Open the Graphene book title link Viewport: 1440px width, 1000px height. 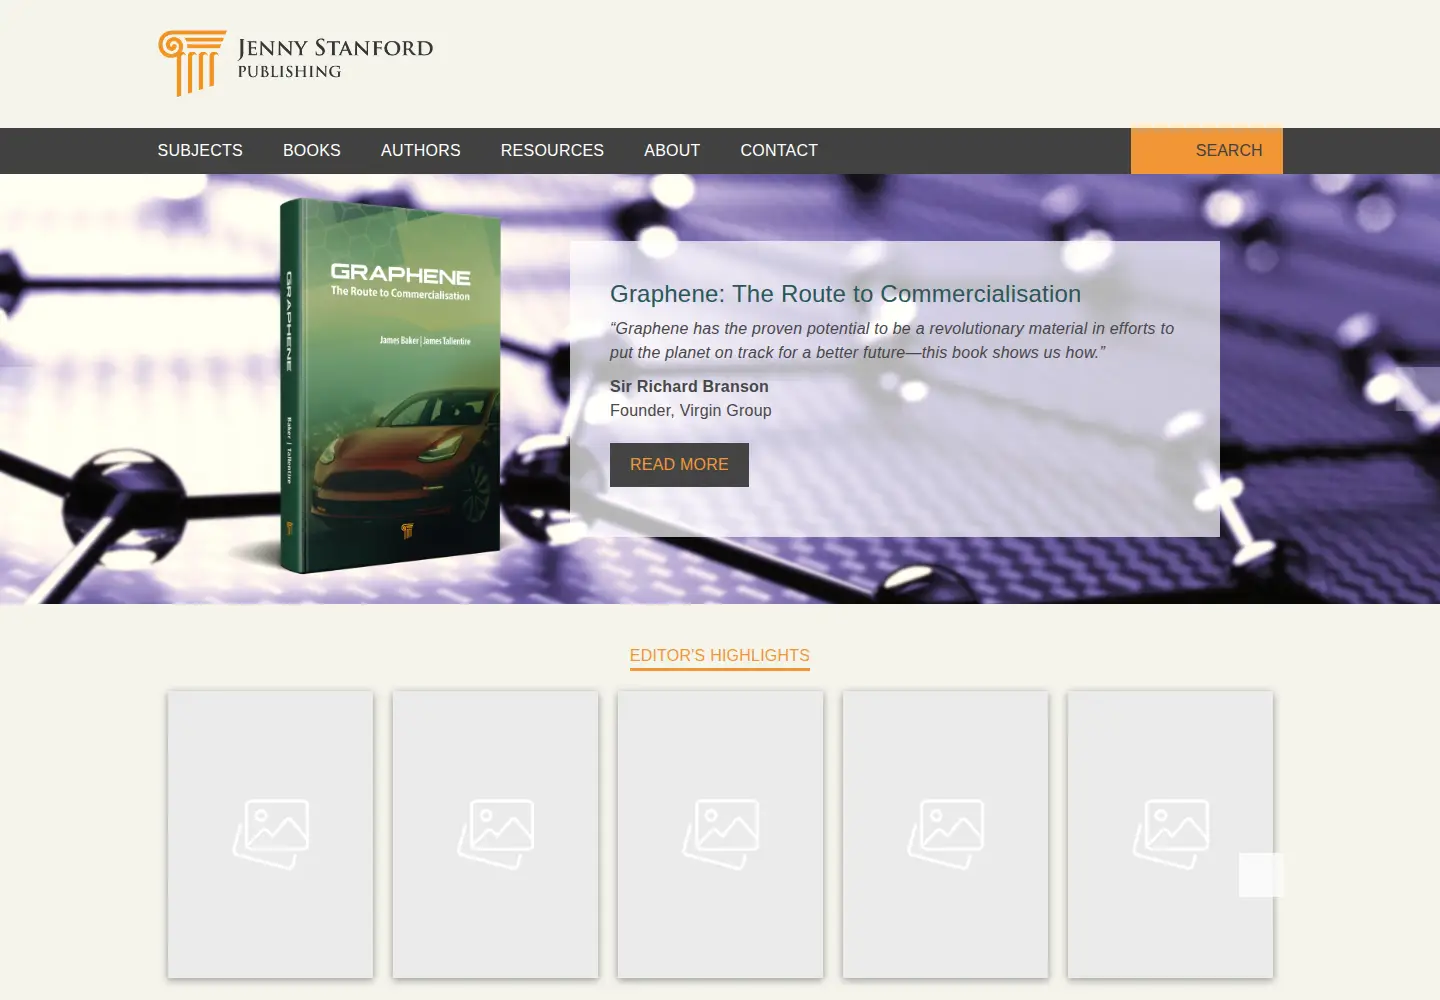pos(845,294)
